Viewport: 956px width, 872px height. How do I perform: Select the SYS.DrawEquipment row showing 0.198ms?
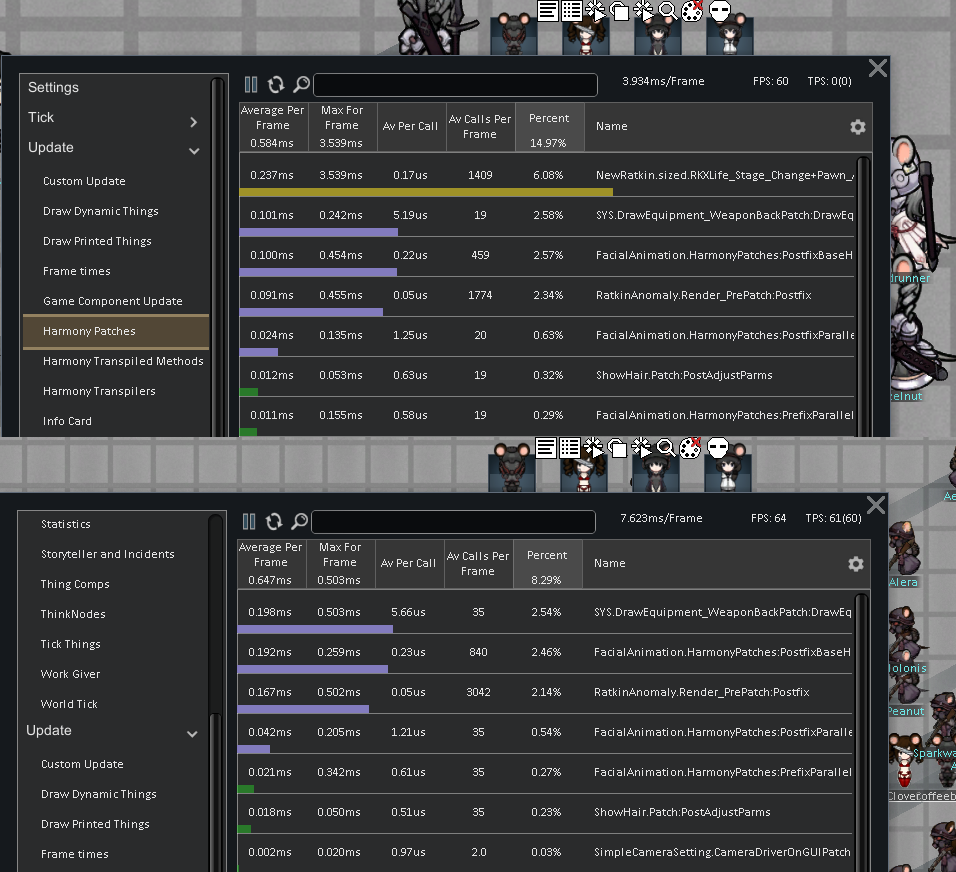point(545,612)
